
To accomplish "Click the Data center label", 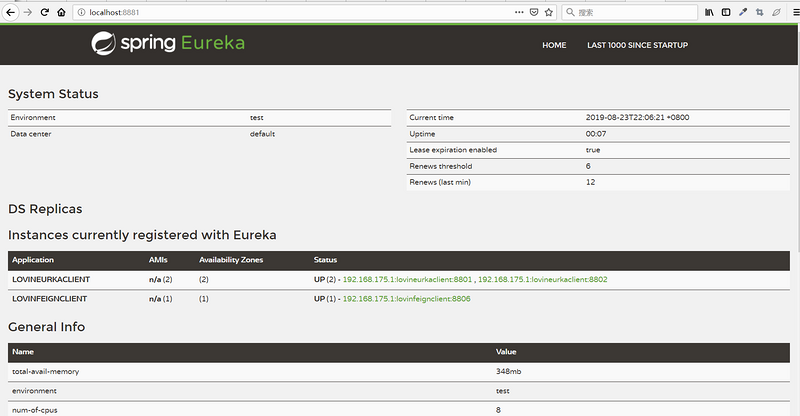I will (31, 134).
